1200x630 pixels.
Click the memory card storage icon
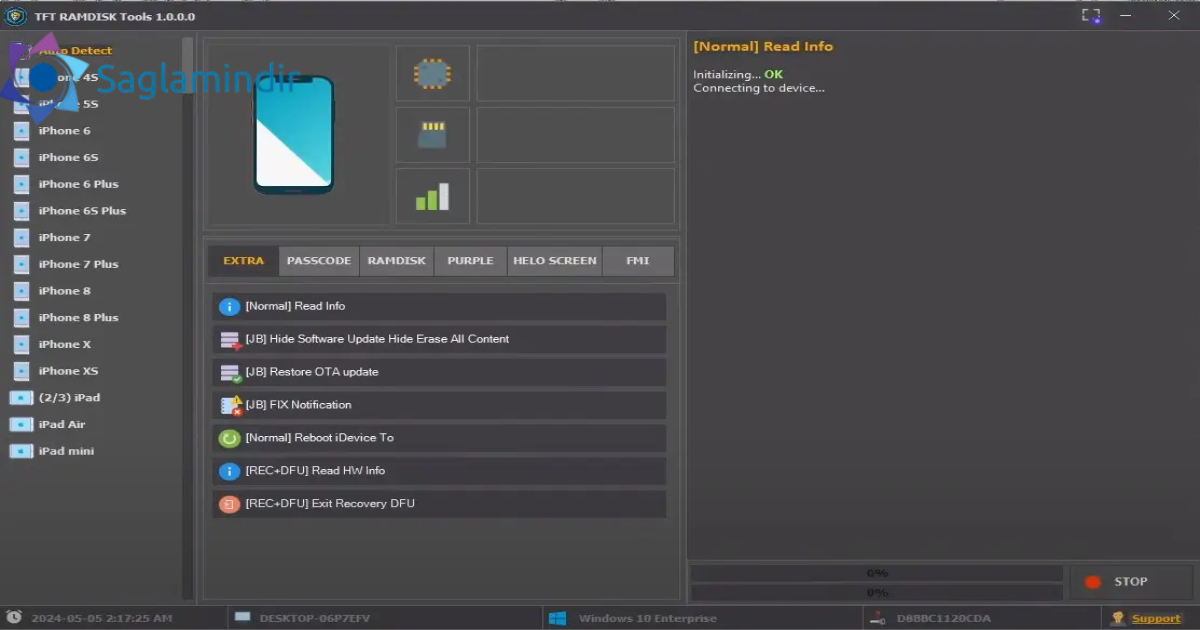tap(432, 135)
